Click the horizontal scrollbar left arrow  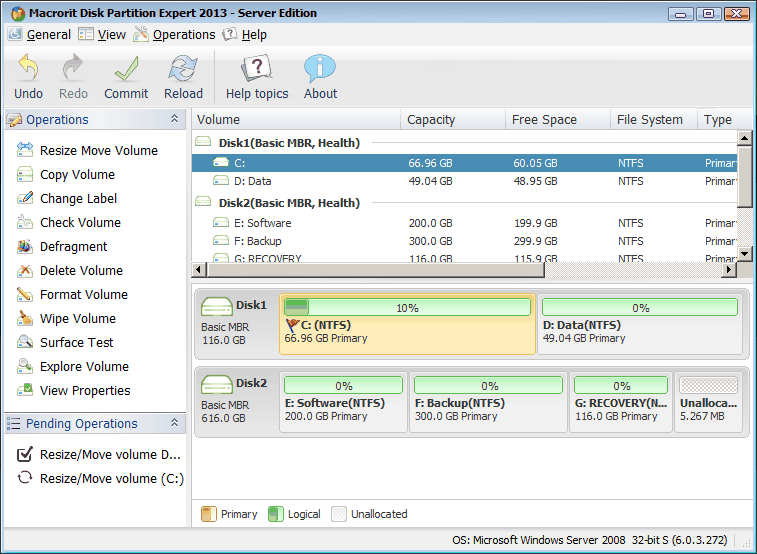pos(199,270)
